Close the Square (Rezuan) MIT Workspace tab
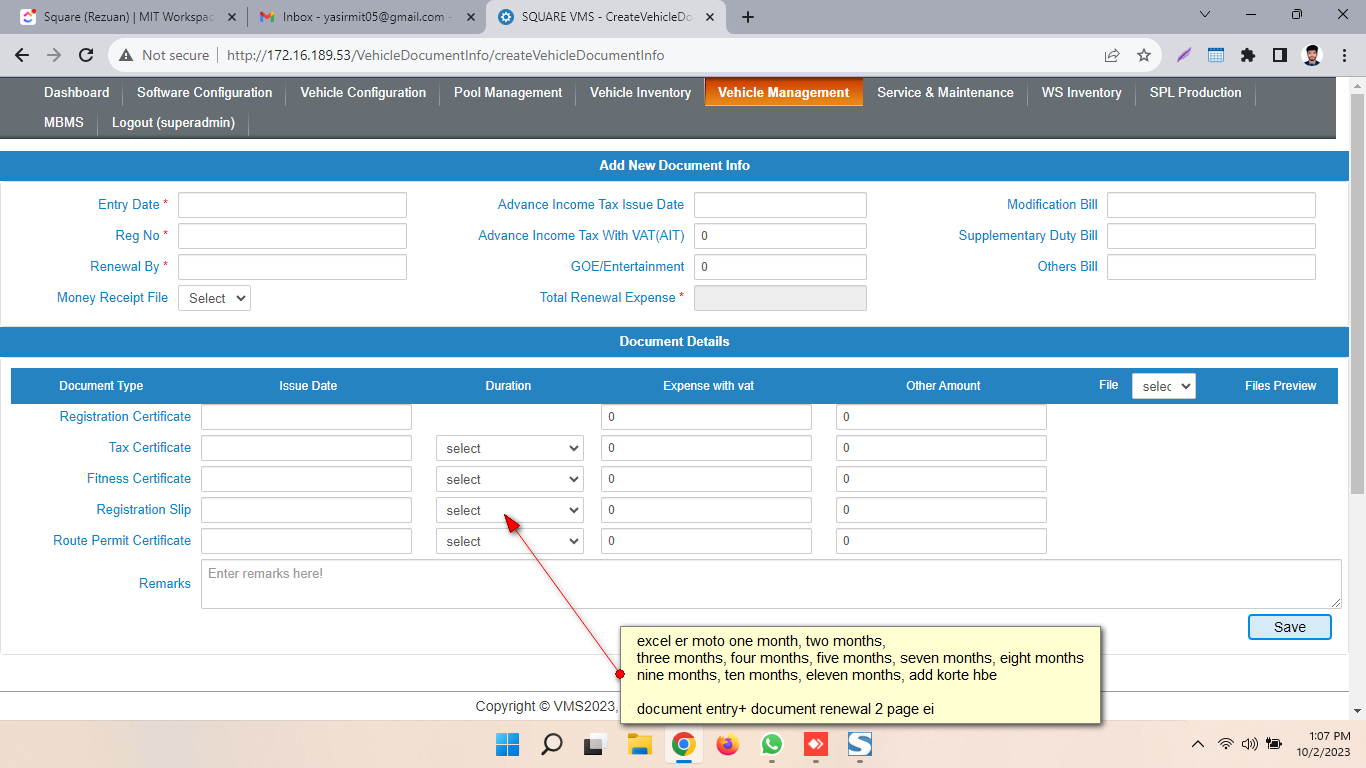 (233, 17)
